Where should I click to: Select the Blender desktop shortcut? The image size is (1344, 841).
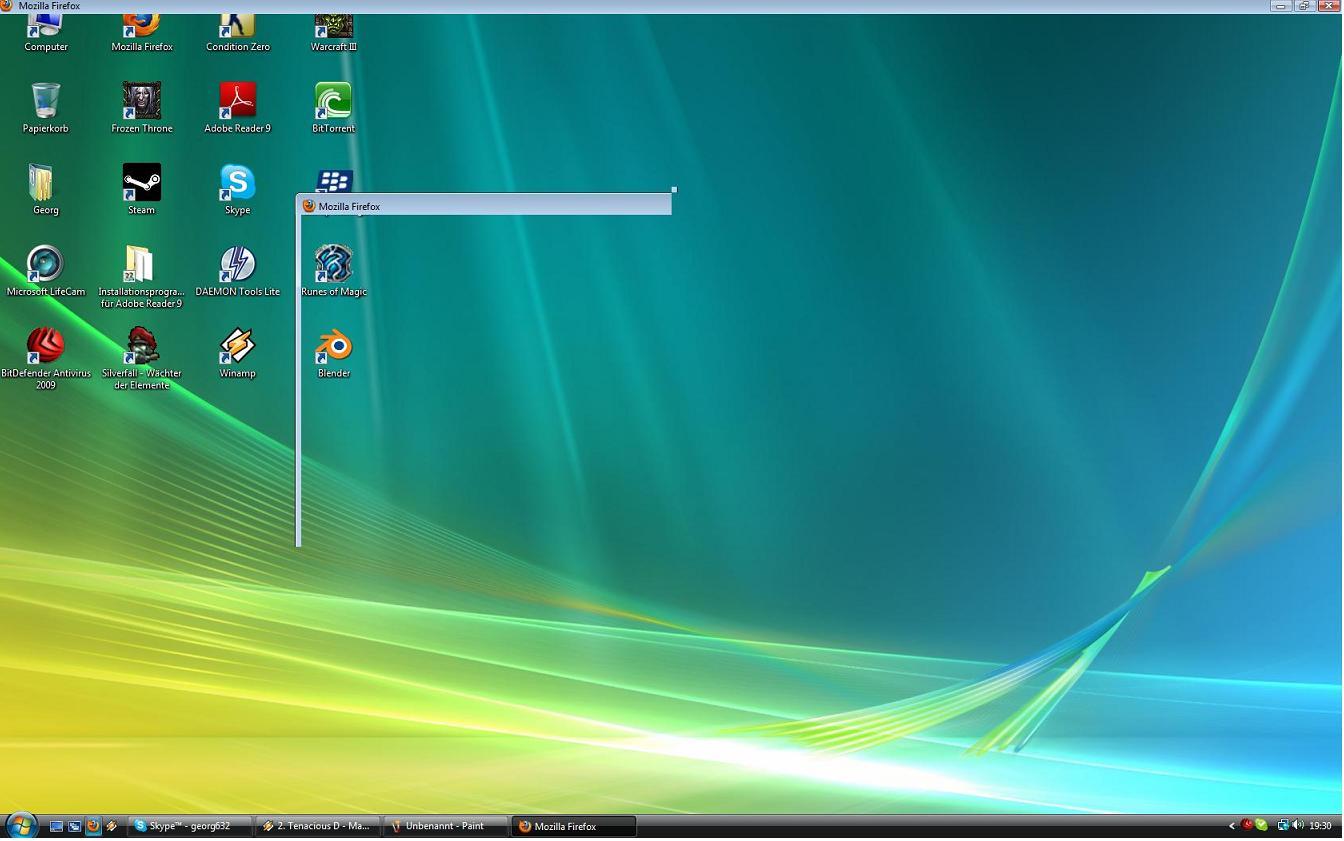tap(334, 354)
